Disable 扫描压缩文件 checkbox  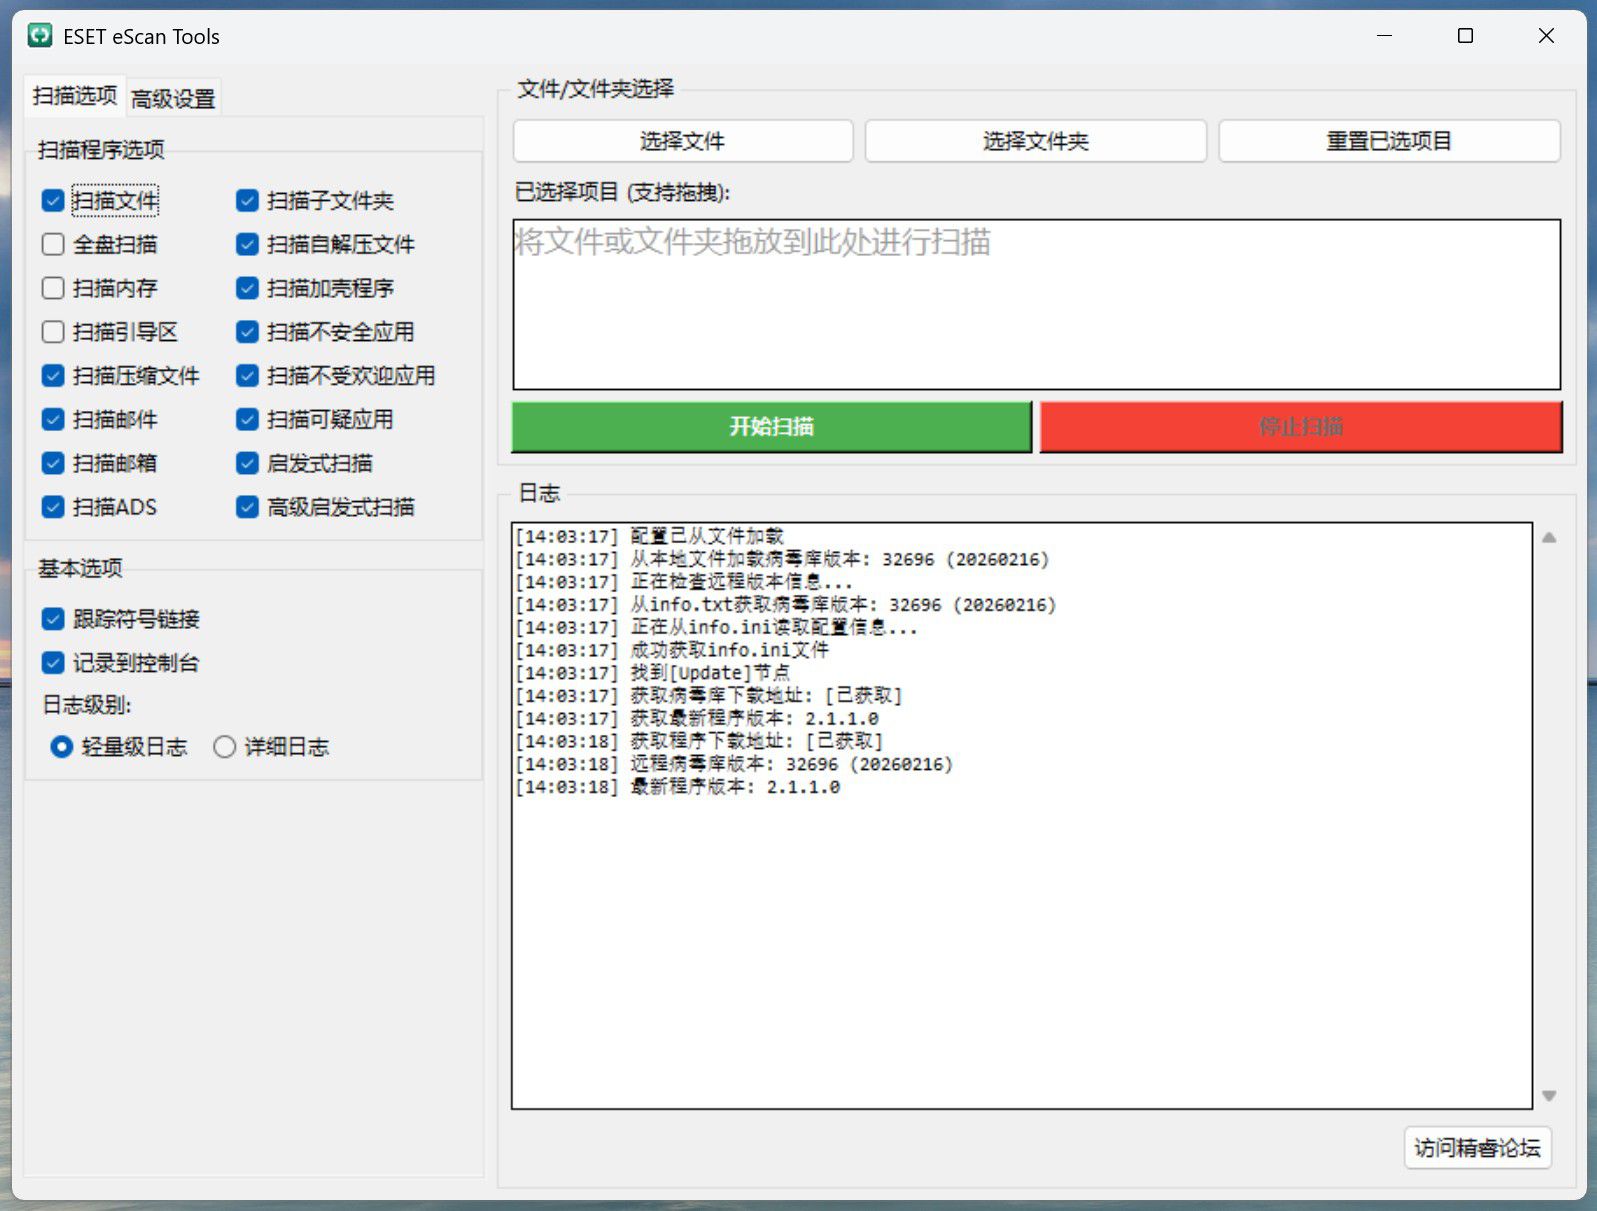tap(54, 376)
